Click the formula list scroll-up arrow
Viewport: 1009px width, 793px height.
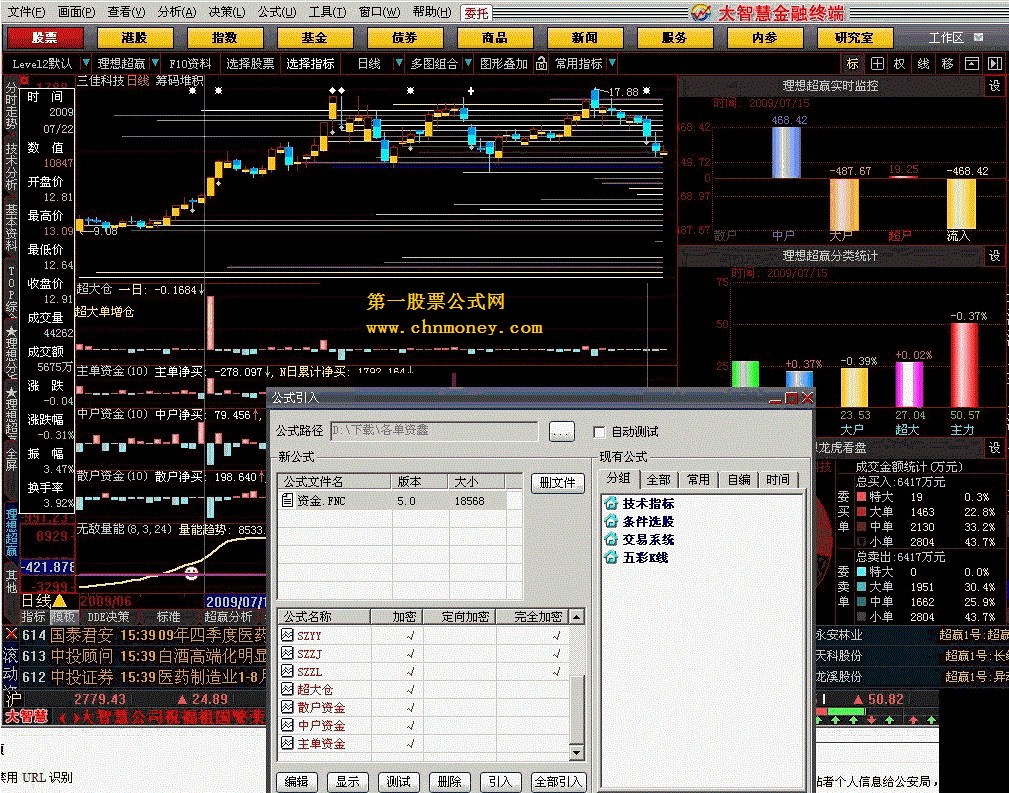coord(577,617)
